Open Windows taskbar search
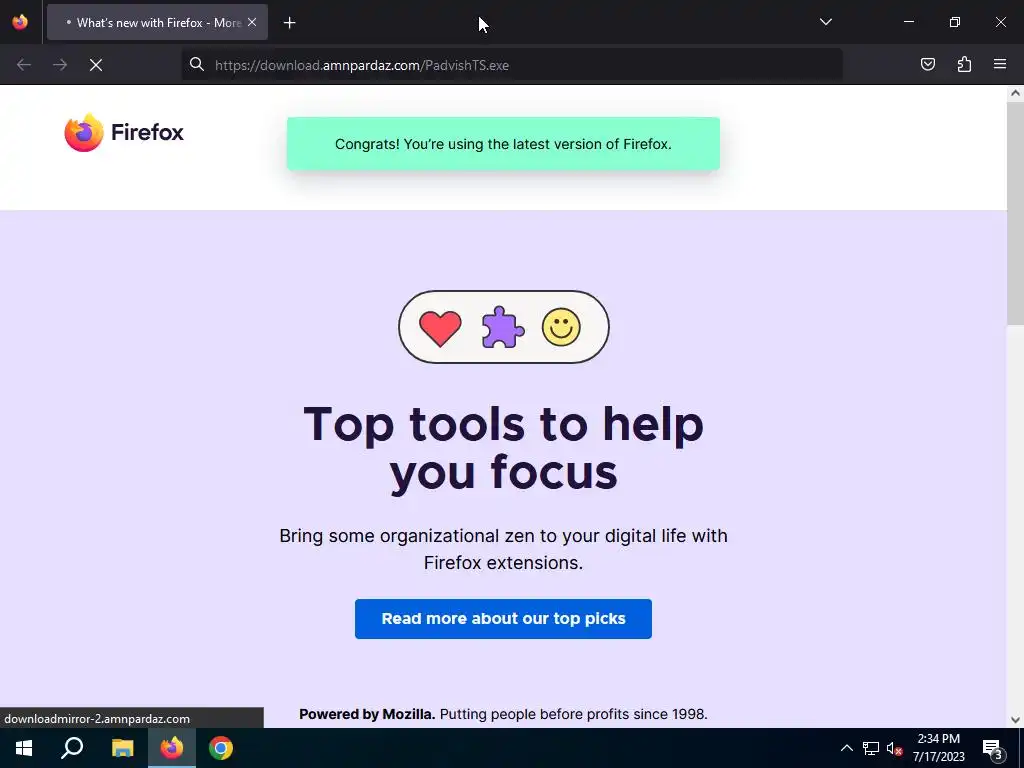The height and width of the screenshot is (768, 1024). 72,748
